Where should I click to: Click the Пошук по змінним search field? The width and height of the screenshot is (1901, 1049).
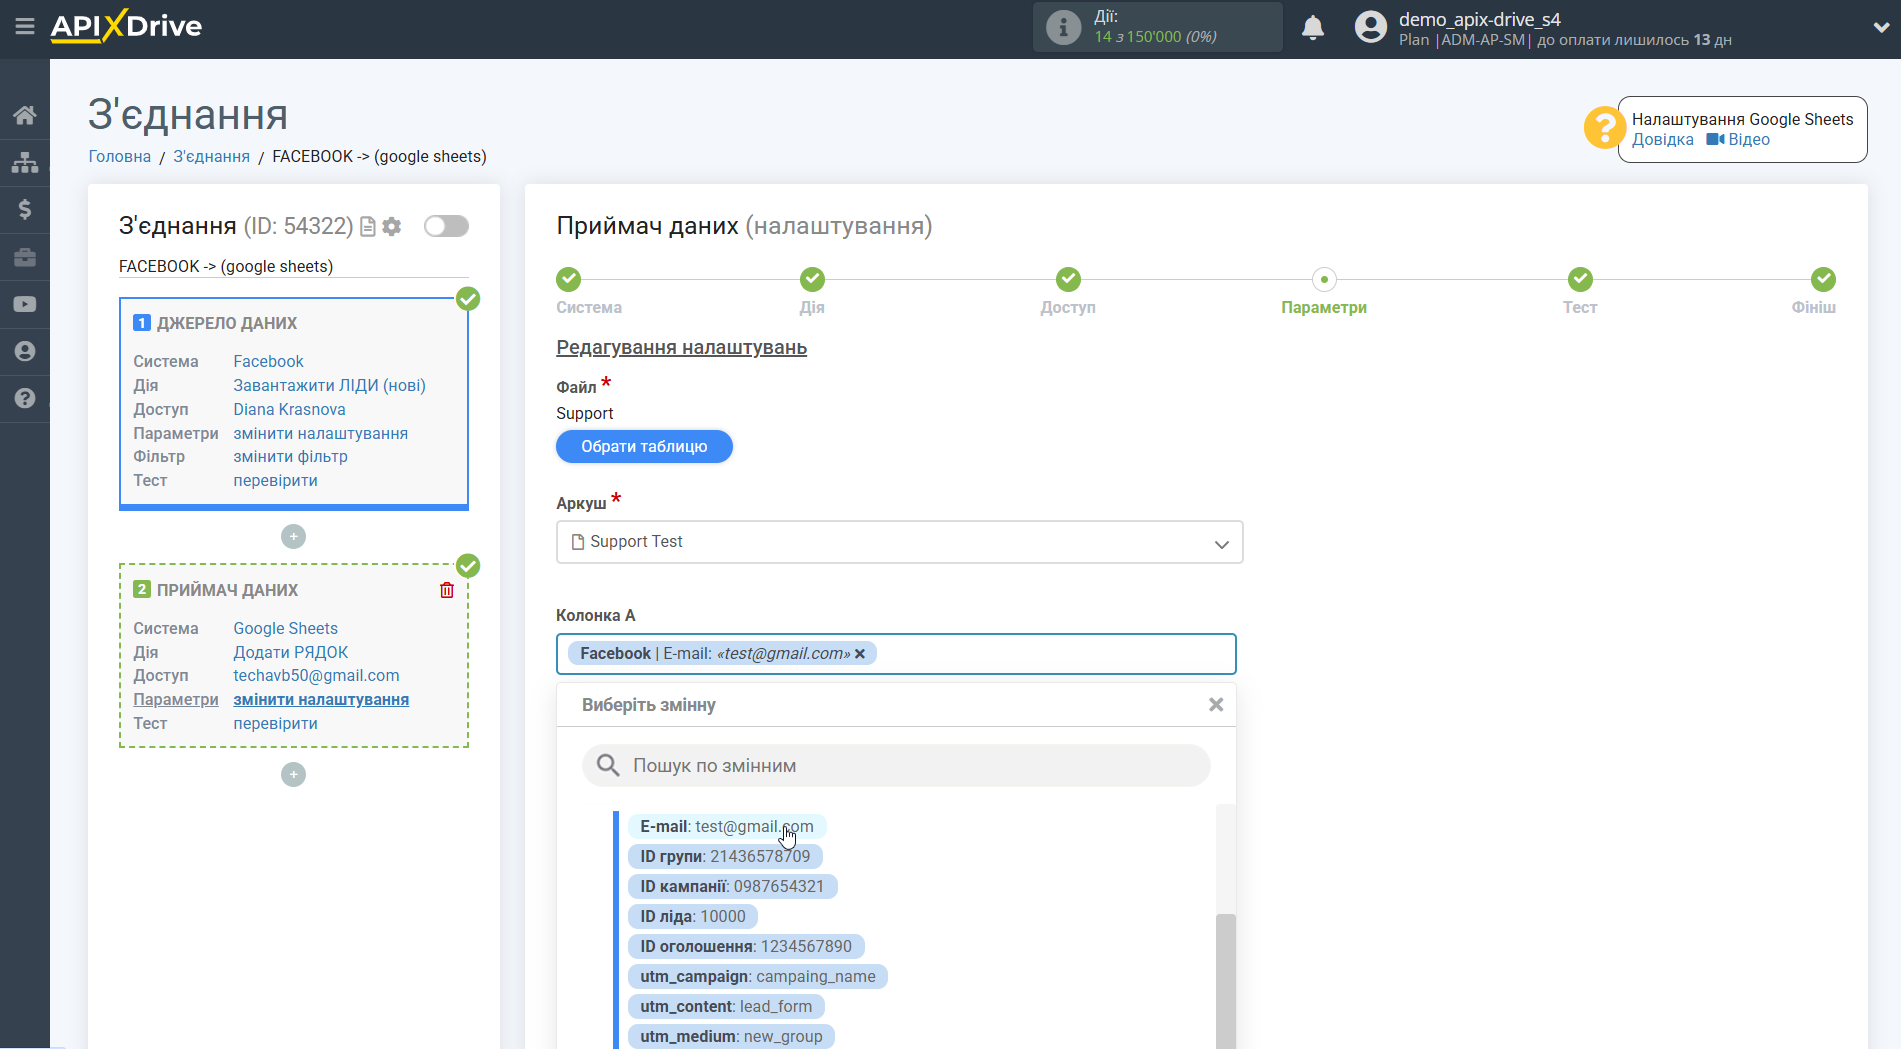[896, 766]
